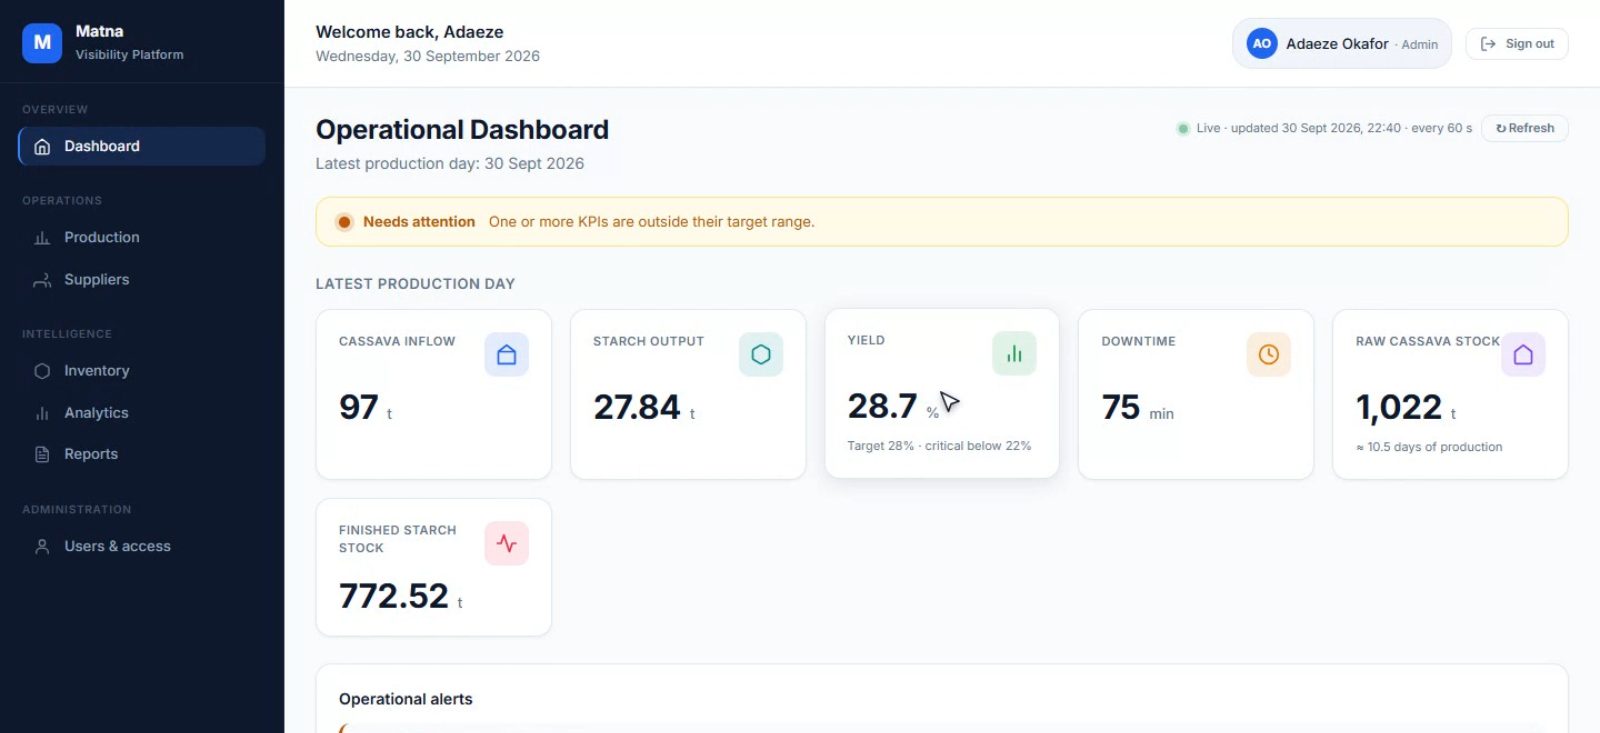Open Dashboard in the sidebar
Viewport: 1600px width, 733px height.
coord(142,146)
